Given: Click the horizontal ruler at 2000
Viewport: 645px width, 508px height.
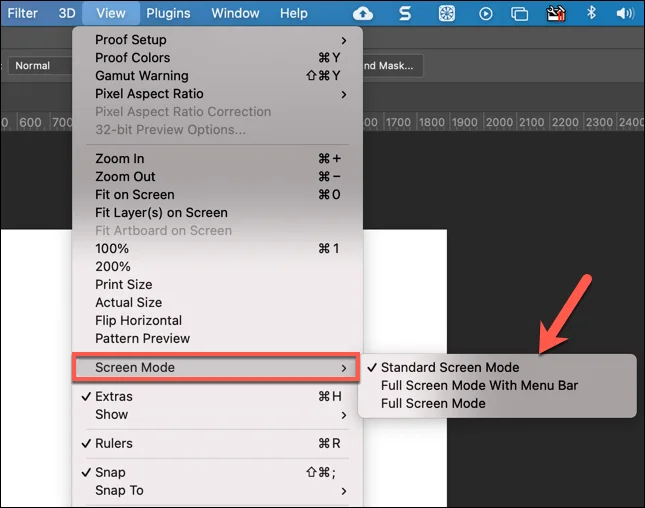Looking at the screenshot, I should [x=499, y=122].
